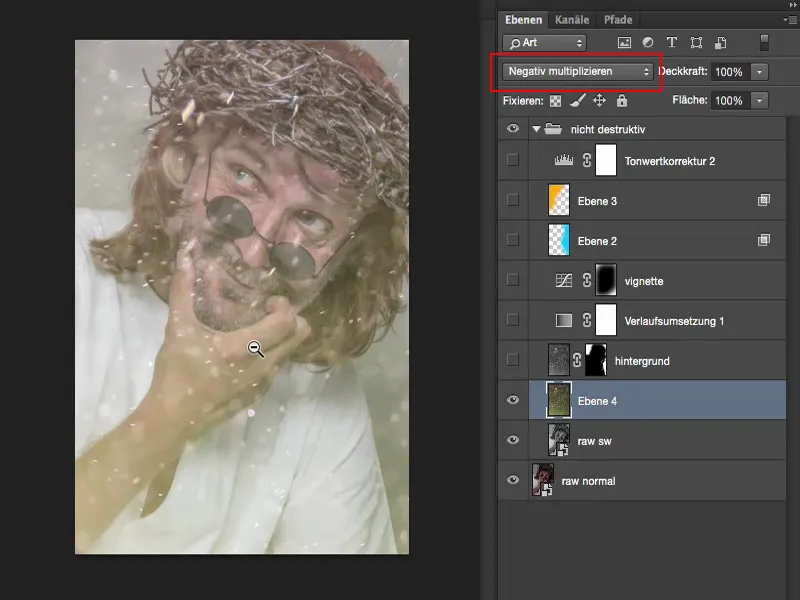Click the clipping icon right of Ebene 3
This screenshot has width=800, height=600.
(x=763, y=200)
